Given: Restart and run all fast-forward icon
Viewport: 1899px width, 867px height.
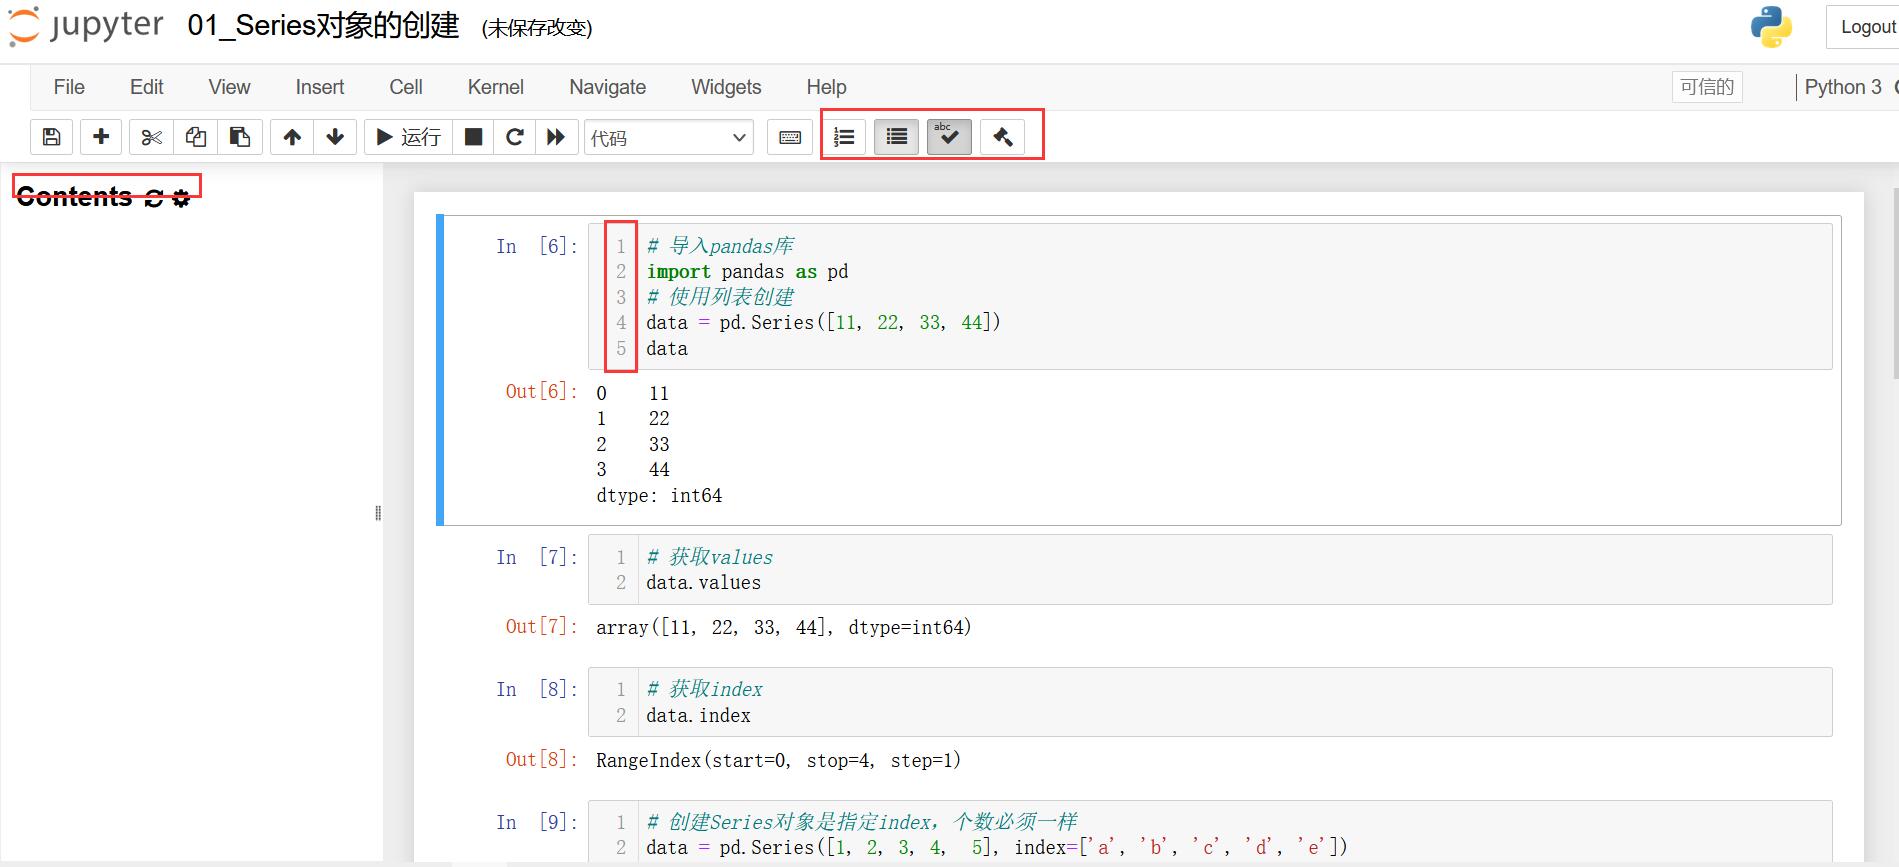Looking at the screenshot, I should (556, 137).
